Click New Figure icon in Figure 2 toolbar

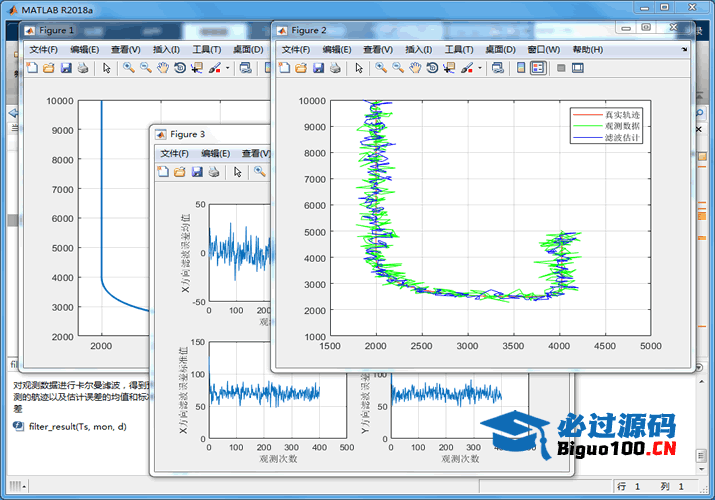click(285, 68)
